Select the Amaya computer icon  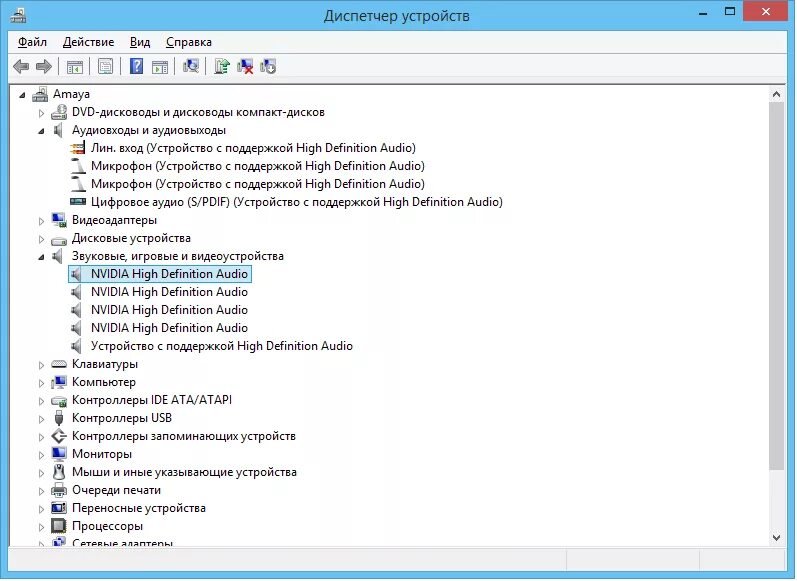(40, 94)
